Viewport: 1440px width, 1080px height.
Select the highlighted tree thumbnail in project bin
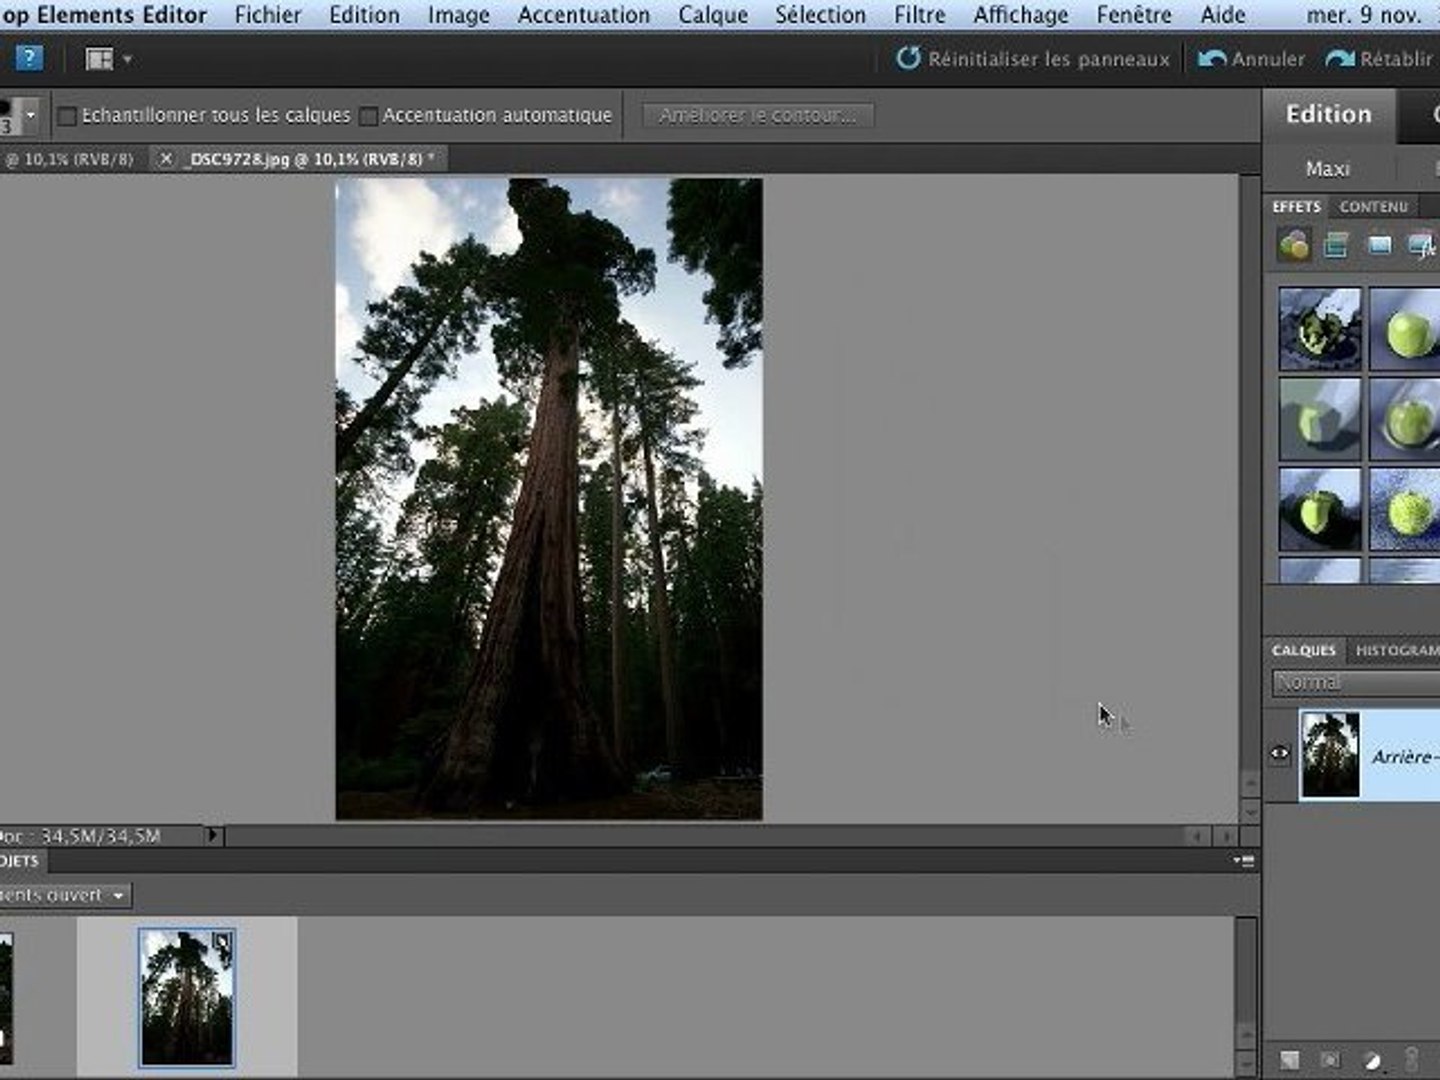187,997
